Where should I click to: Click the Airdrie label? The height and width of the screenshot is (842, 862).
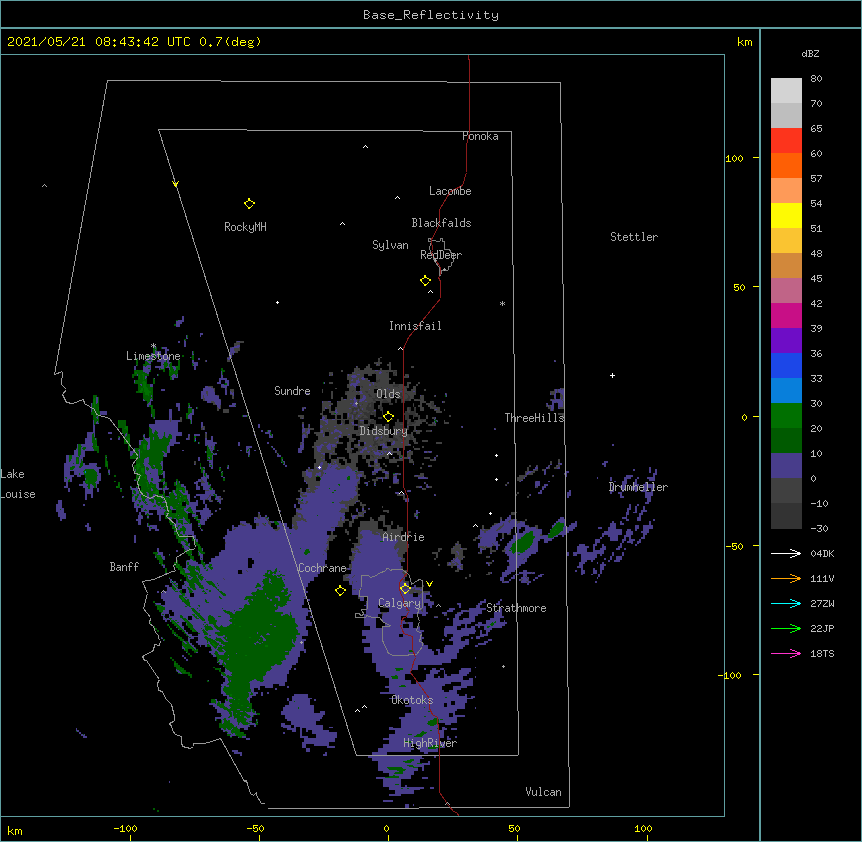[x=404, y=537]
